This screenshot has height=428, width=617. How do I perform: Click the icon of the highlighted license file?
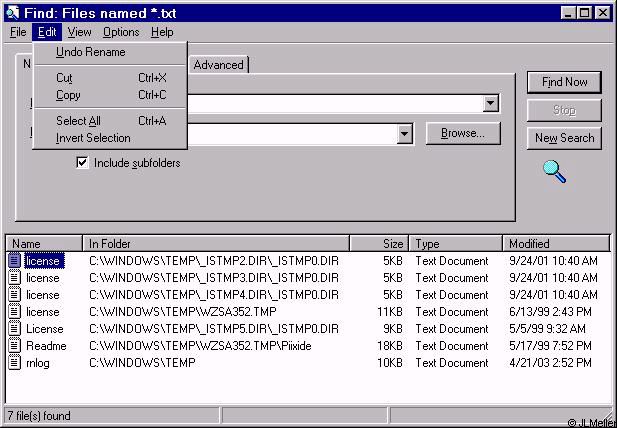point(15,261)
